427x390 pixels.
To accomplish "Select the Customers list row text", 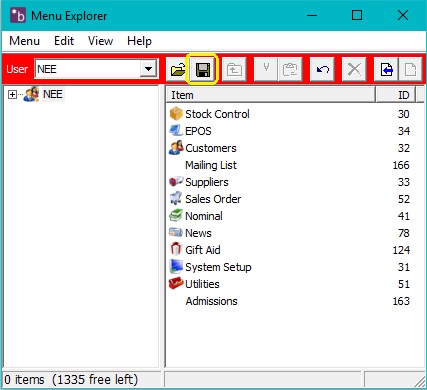I will point(211,148).
